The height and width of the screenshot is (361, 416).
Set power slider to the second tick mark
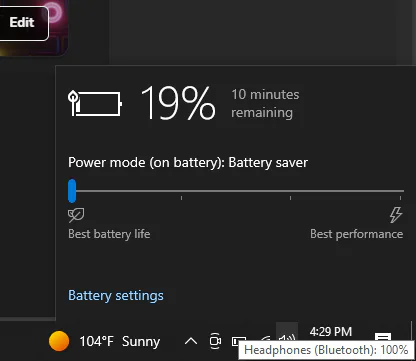point(181,191)
